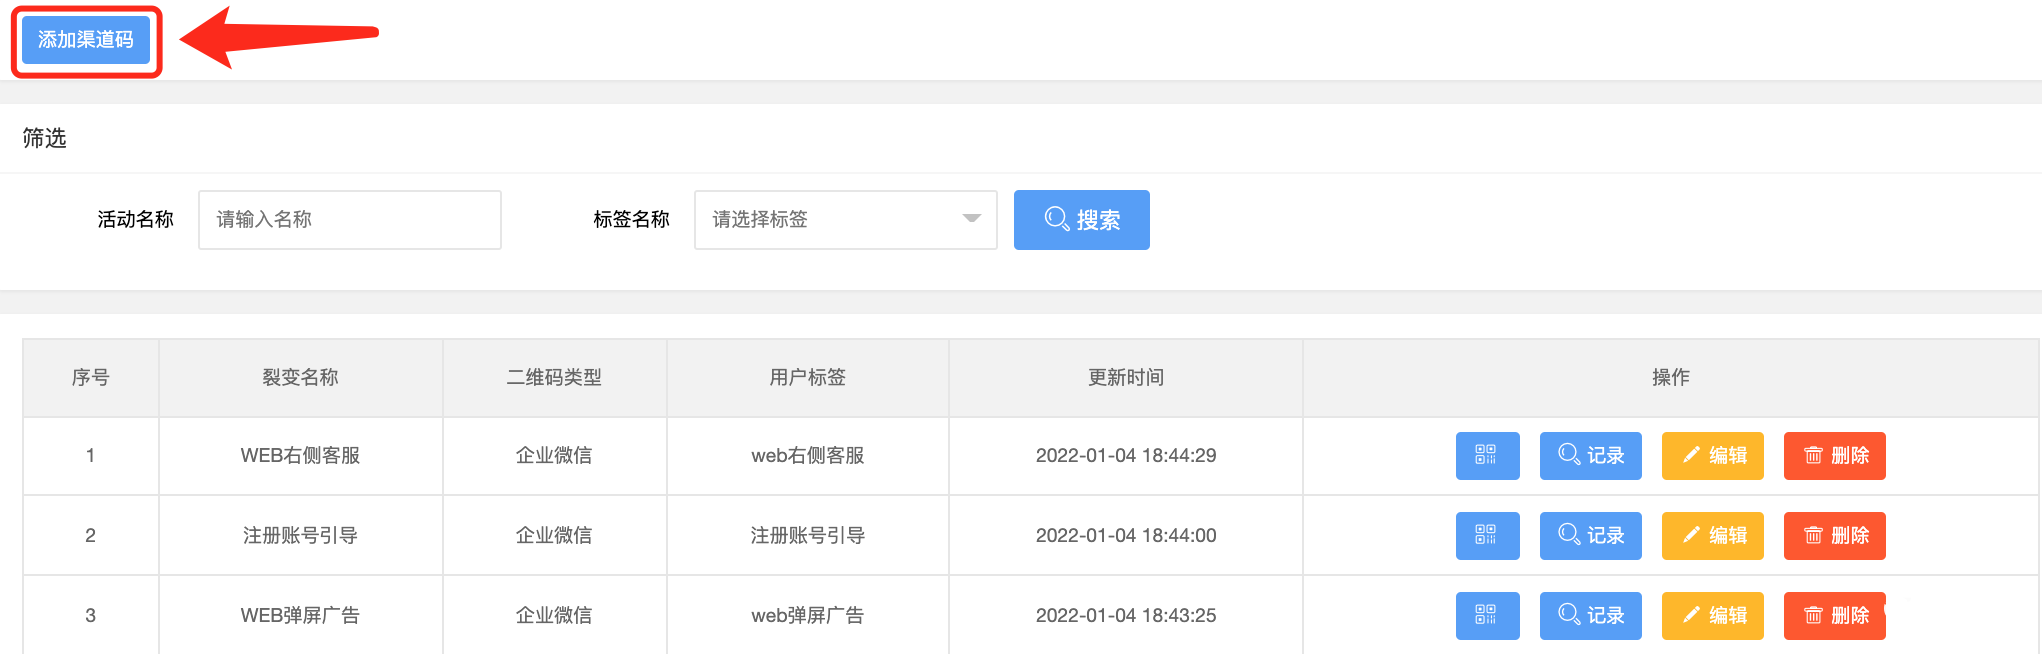Screen dimensions: 2042x654
Task: Edit the WEB右侧客服 channel code
Action: [x=1712, y=456]
